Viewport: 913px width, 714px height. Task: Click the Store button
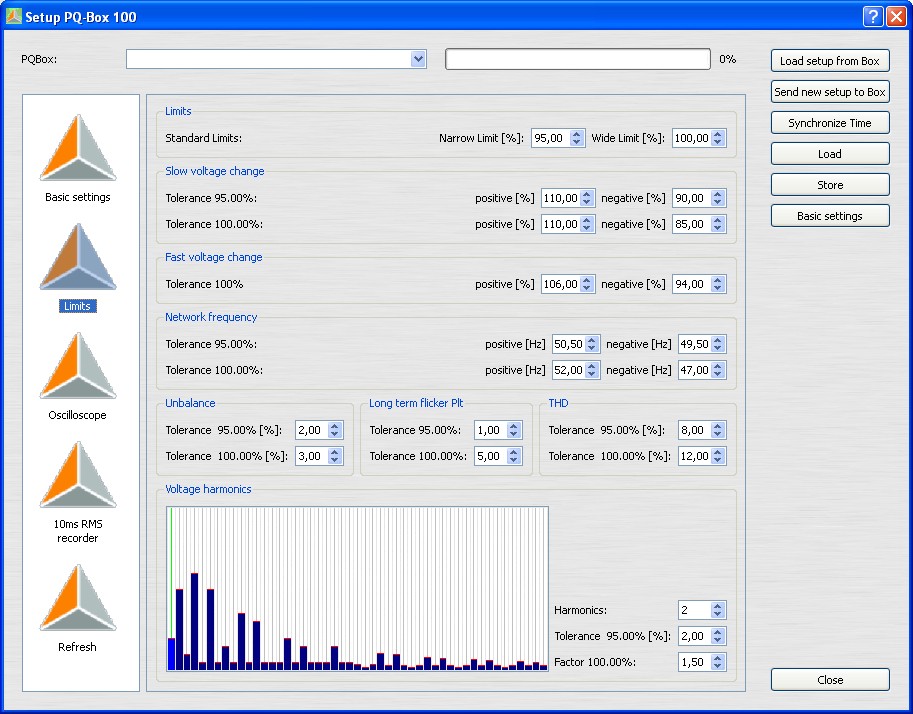tap(830, 185)
